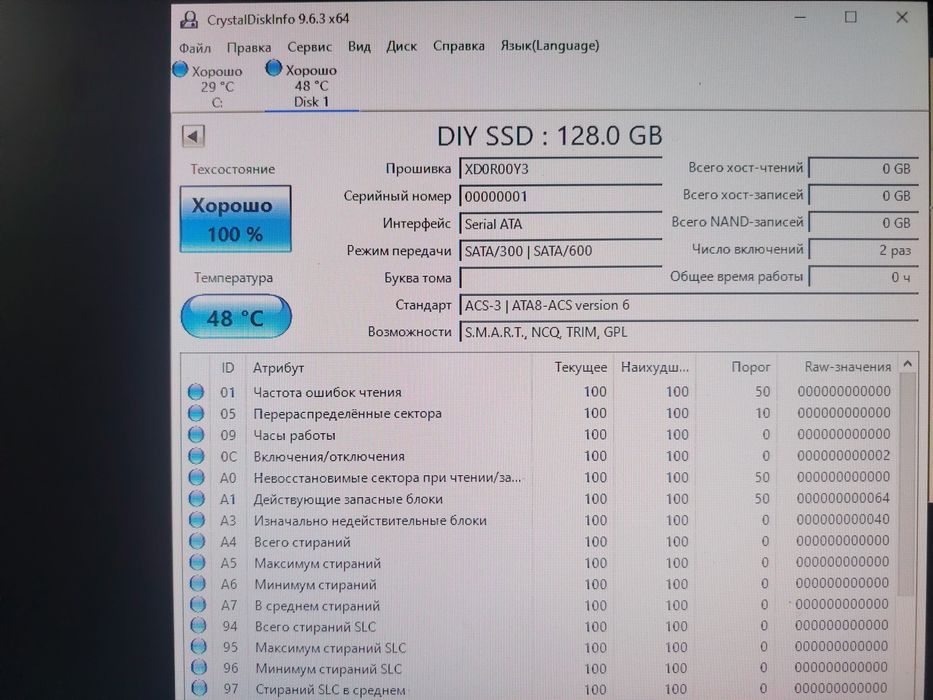Click the interface field Serial ATA
Screen dimensions: 933x700
(x=561, y=224)
